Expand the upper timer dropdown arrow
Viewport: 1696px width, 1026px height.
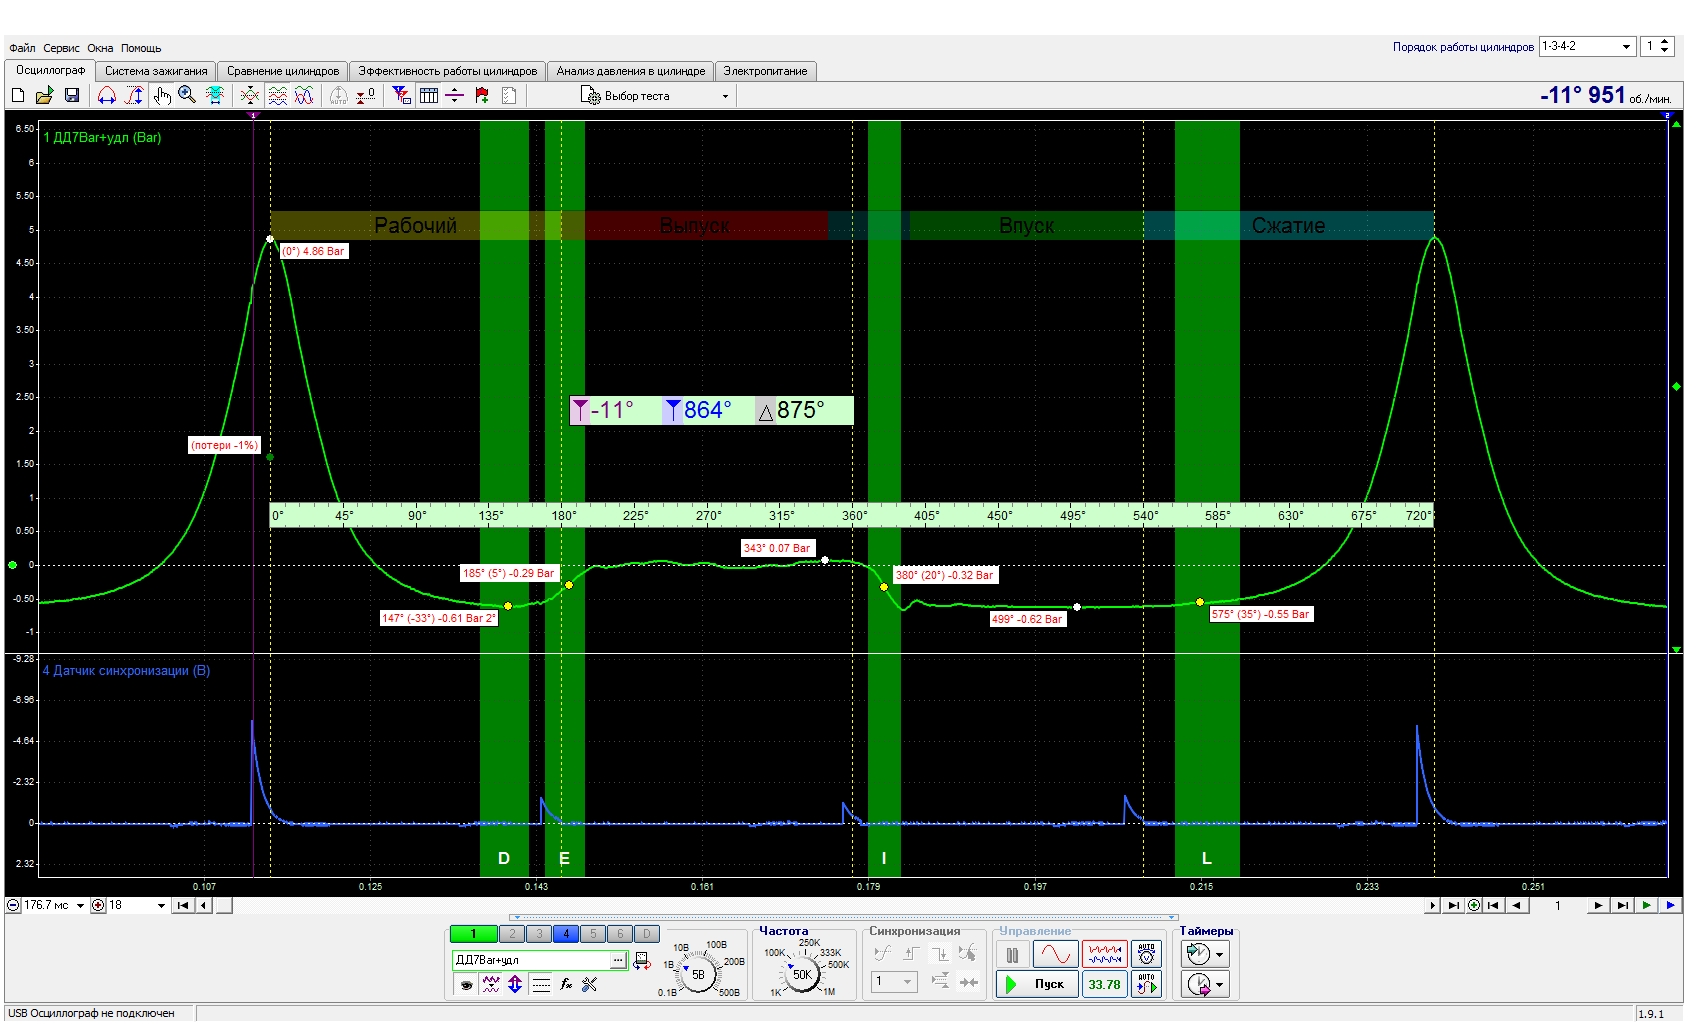point(1220,955)
